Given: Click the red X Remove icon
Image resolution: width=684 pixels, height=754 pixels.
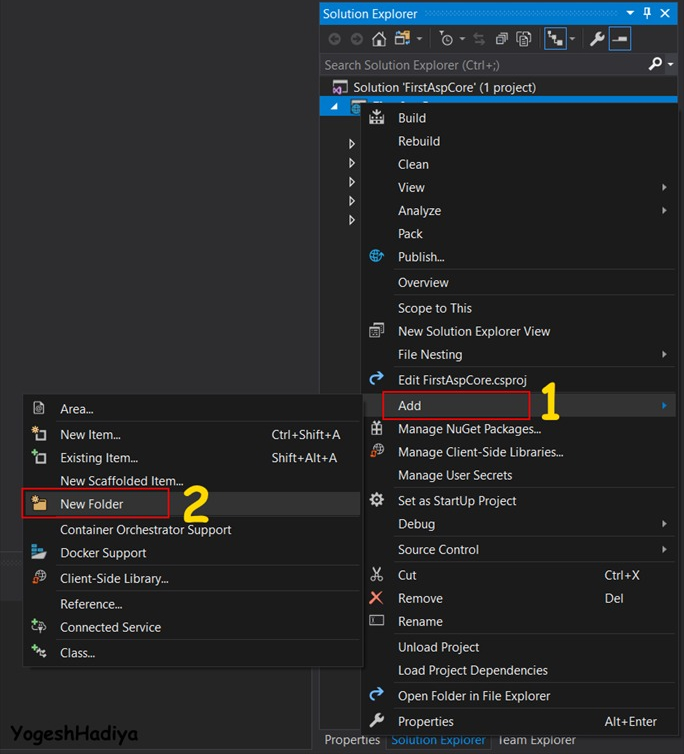Looking at the screenshot, I should 376,598.
